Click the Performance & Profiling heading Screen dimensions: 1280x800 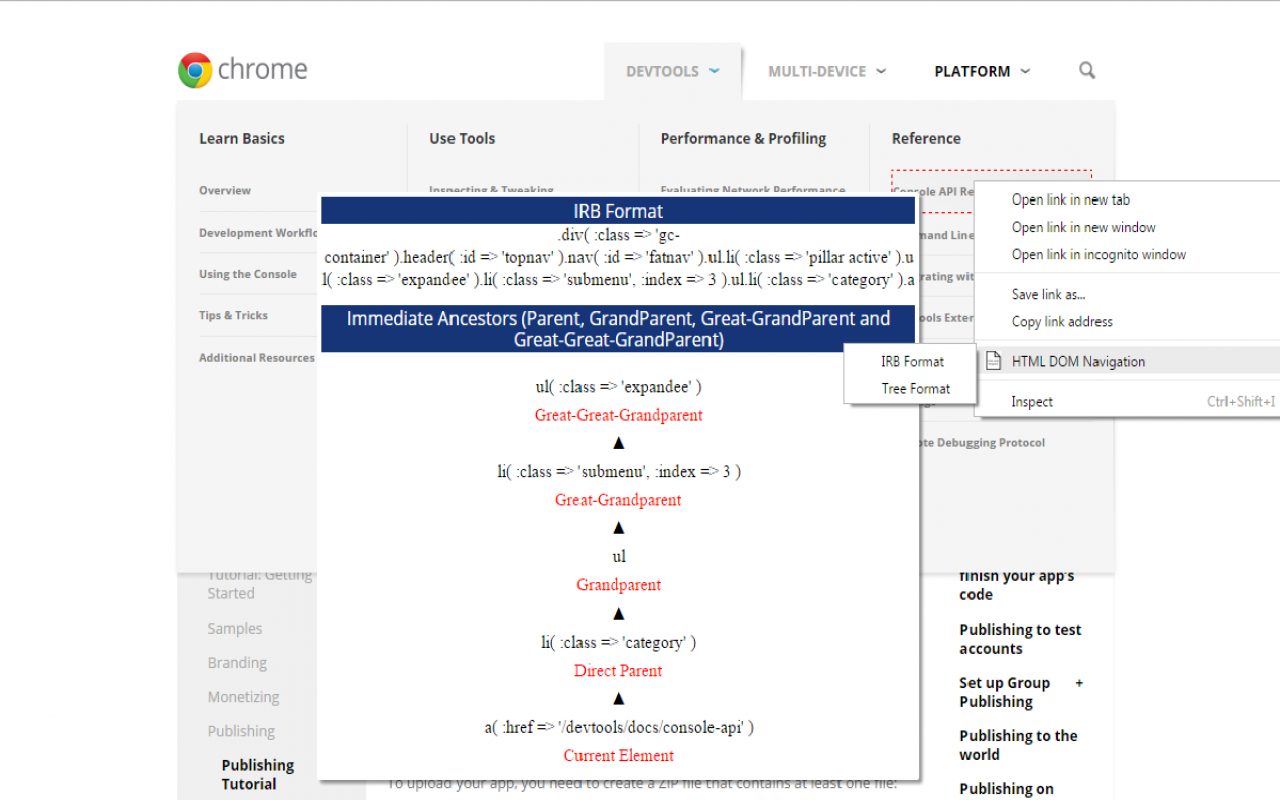(x=743, y=138)
